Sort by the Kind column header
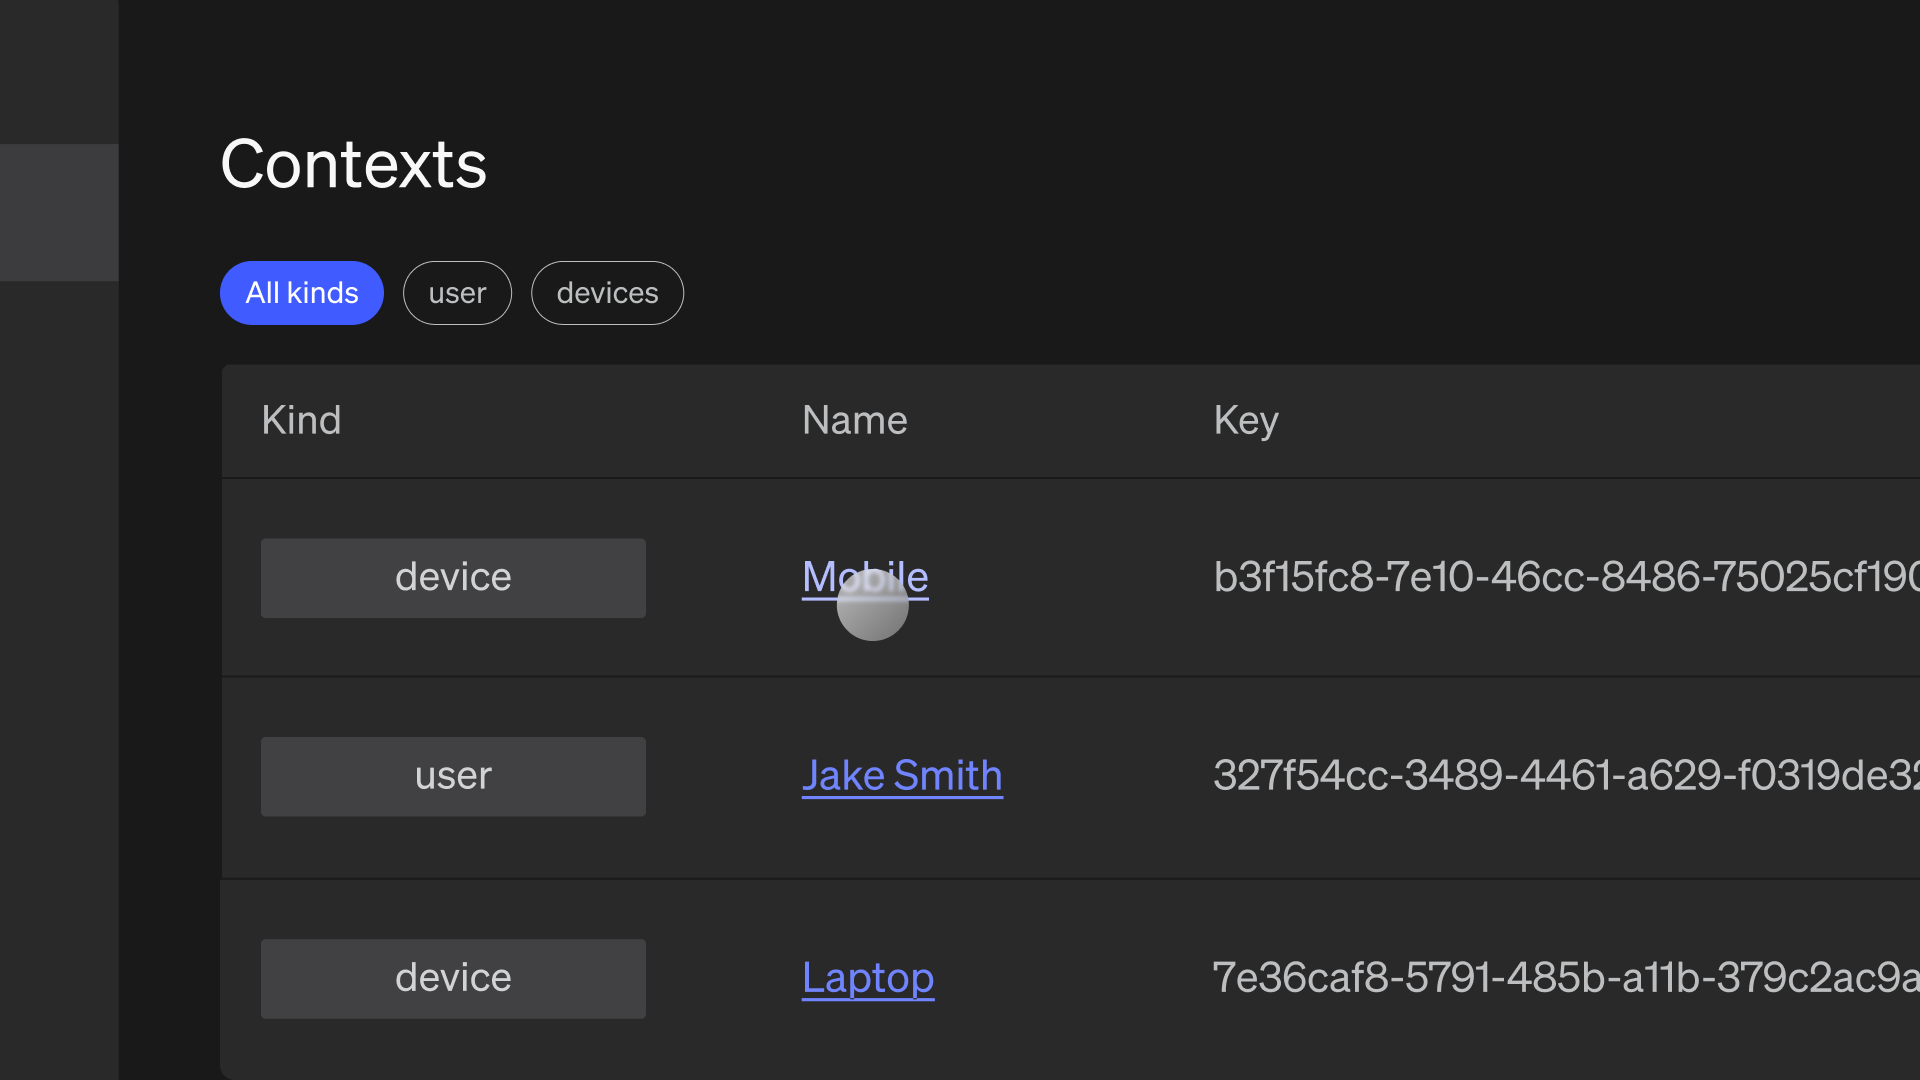The height and width of the screenshot is (1080, 1920). coord(301,420)
